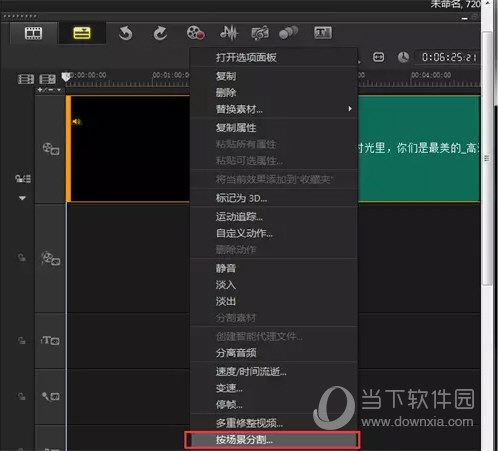Choose 复制 in the context menu
This screenshot has height=451, width=498.
point(274,76)
